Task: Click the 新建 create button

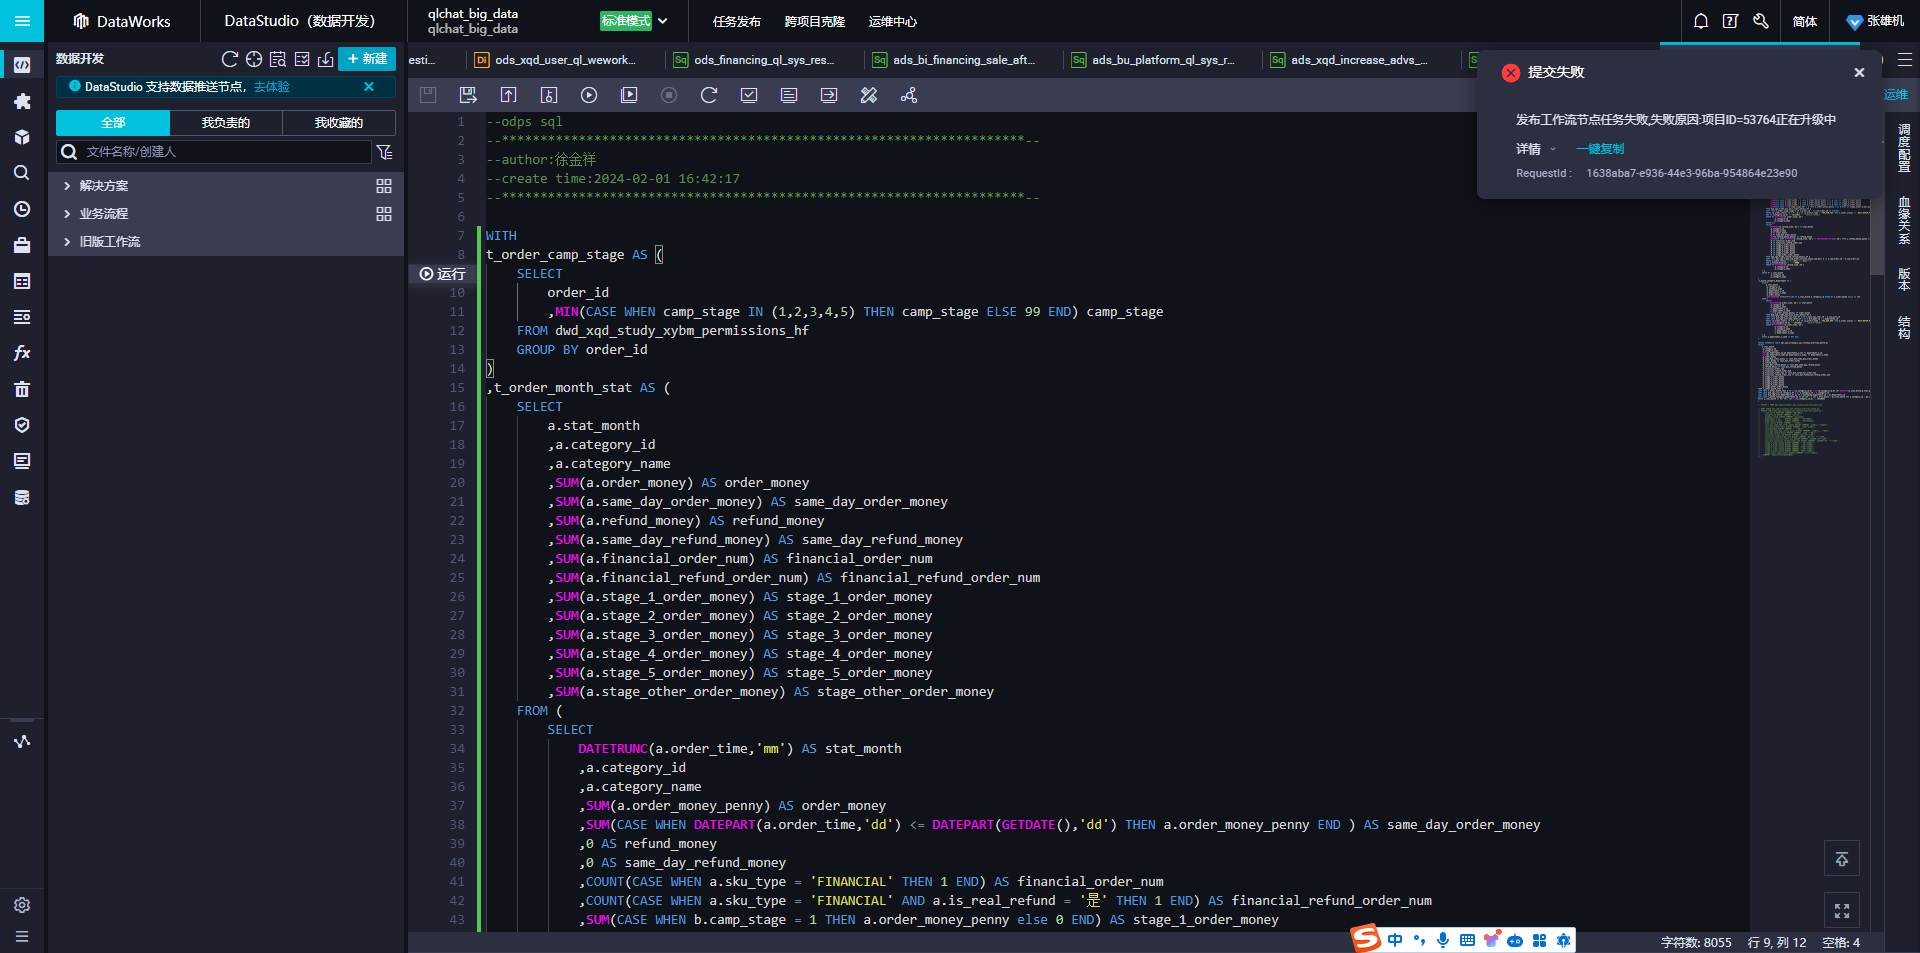Action: (367, 59)
